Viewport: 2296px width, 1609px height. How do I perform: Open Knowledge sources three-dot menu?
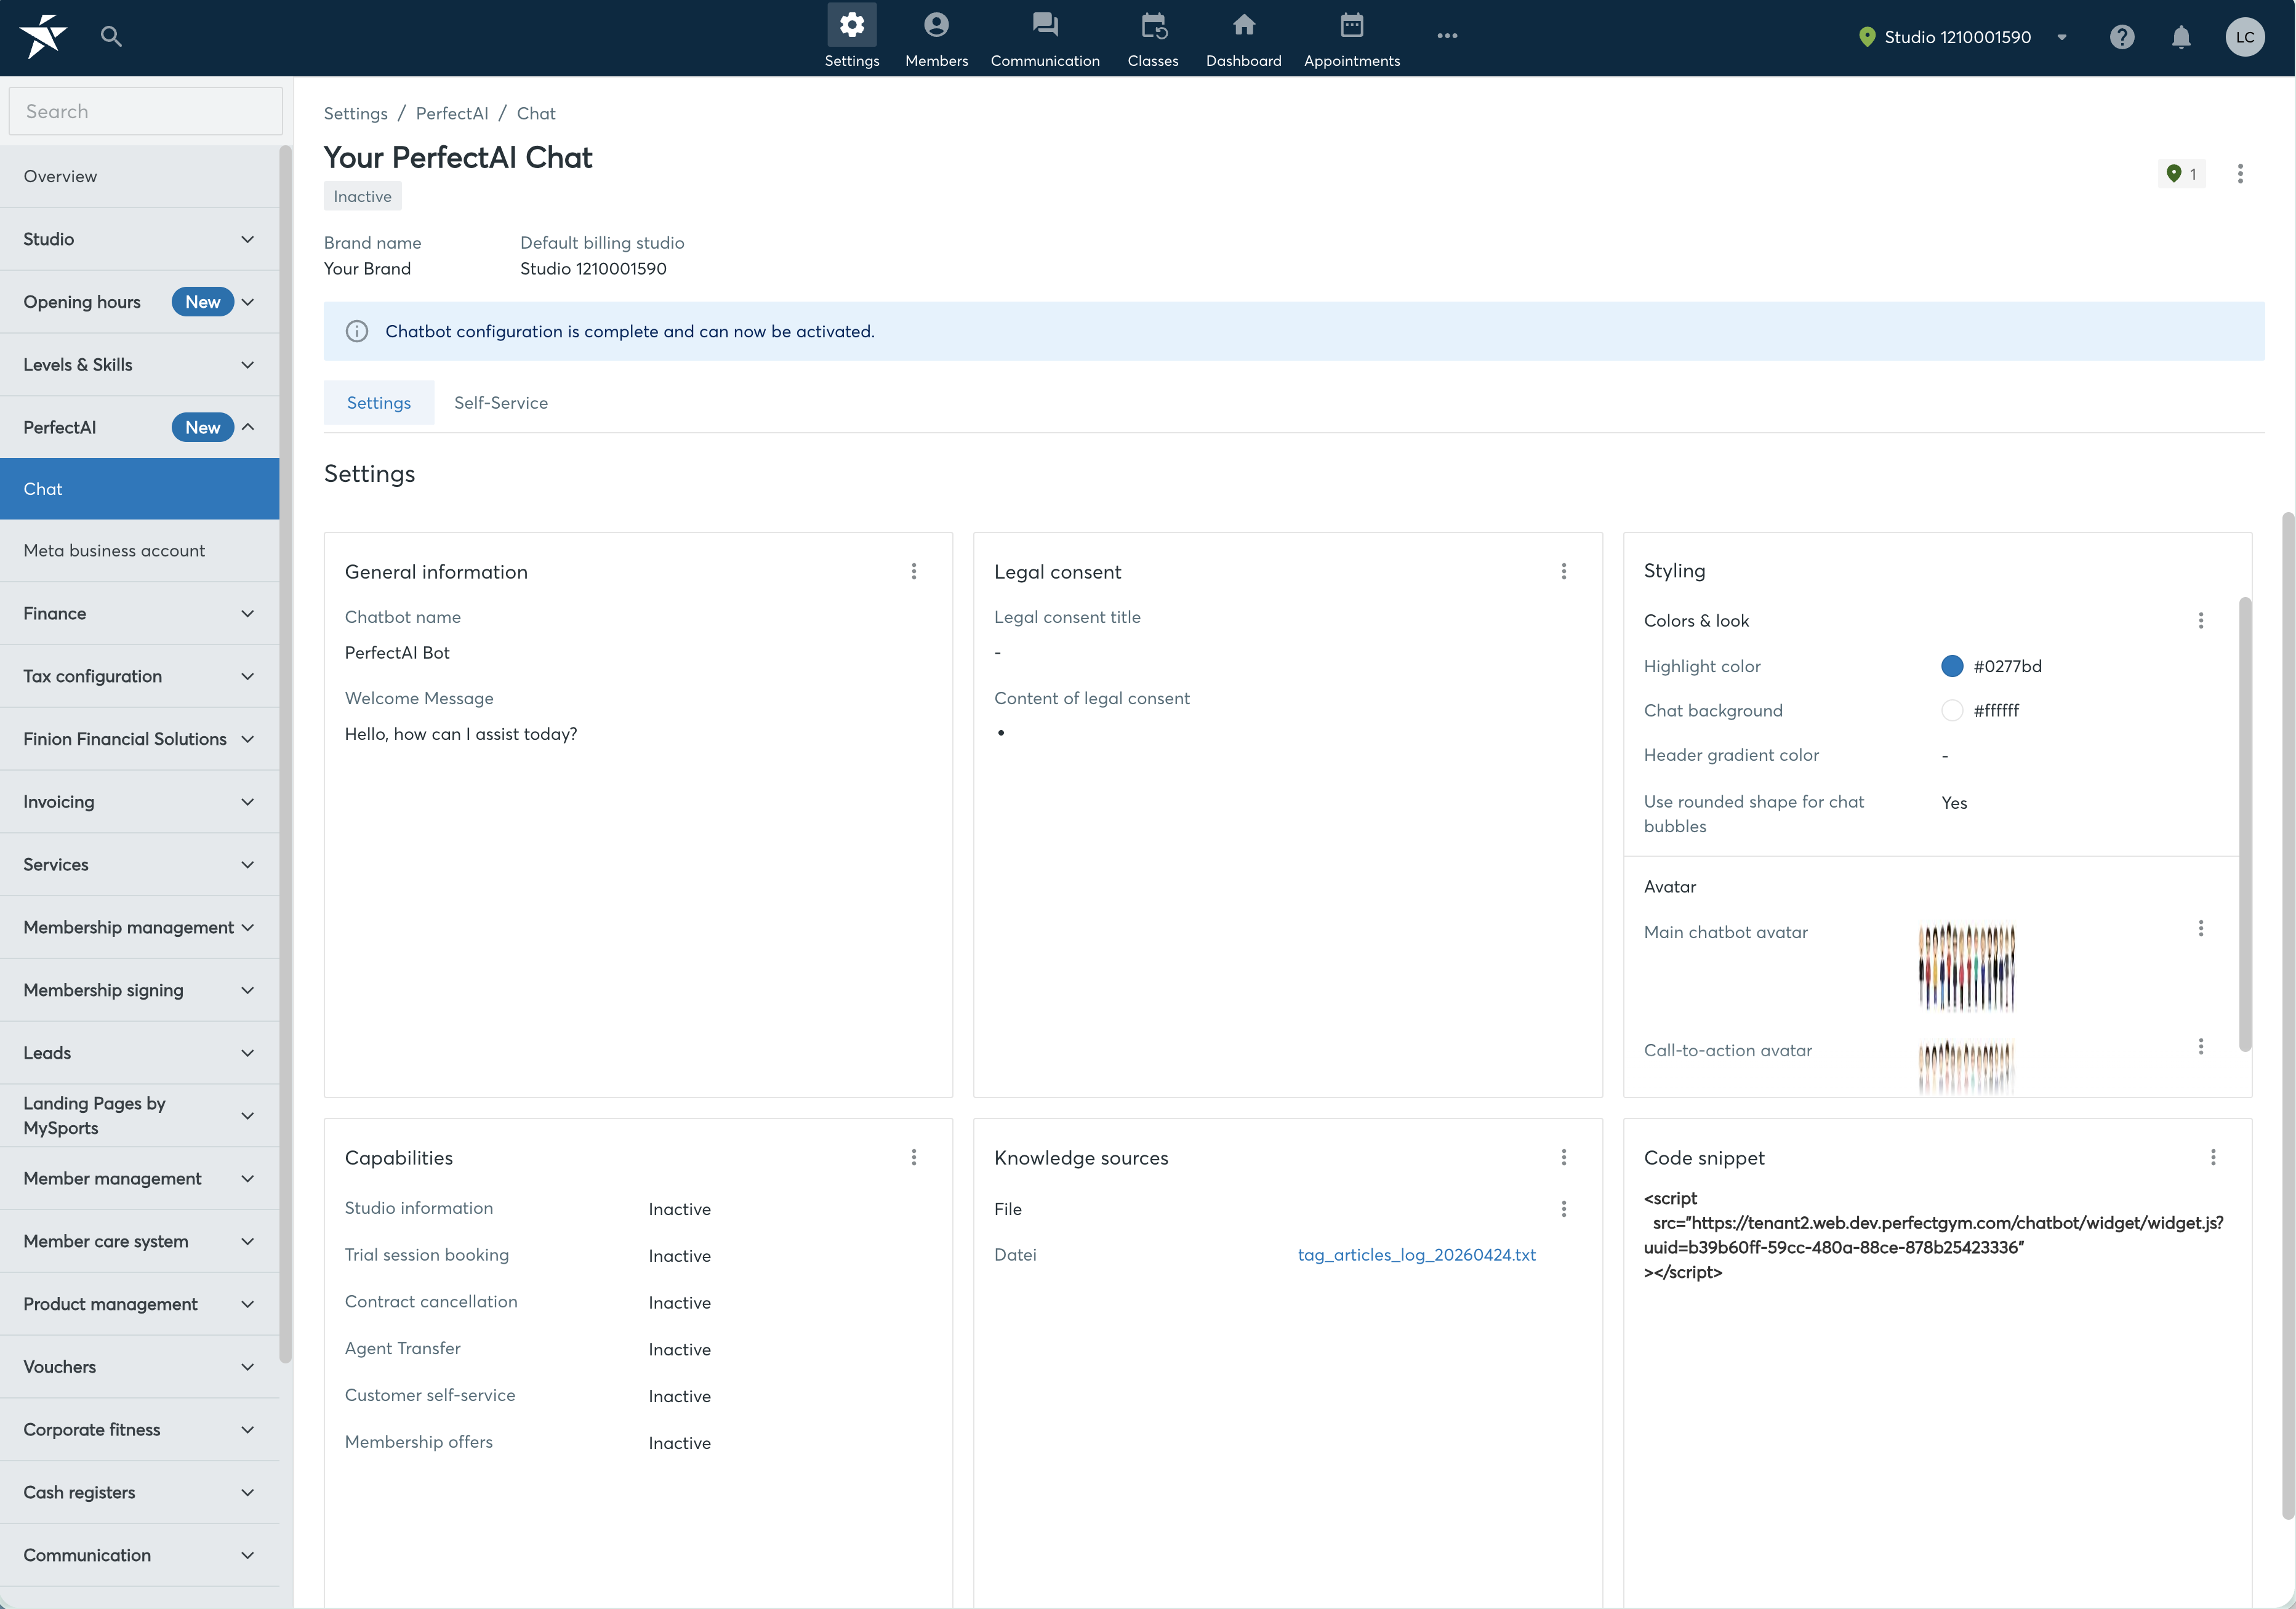point(1564,1157)
